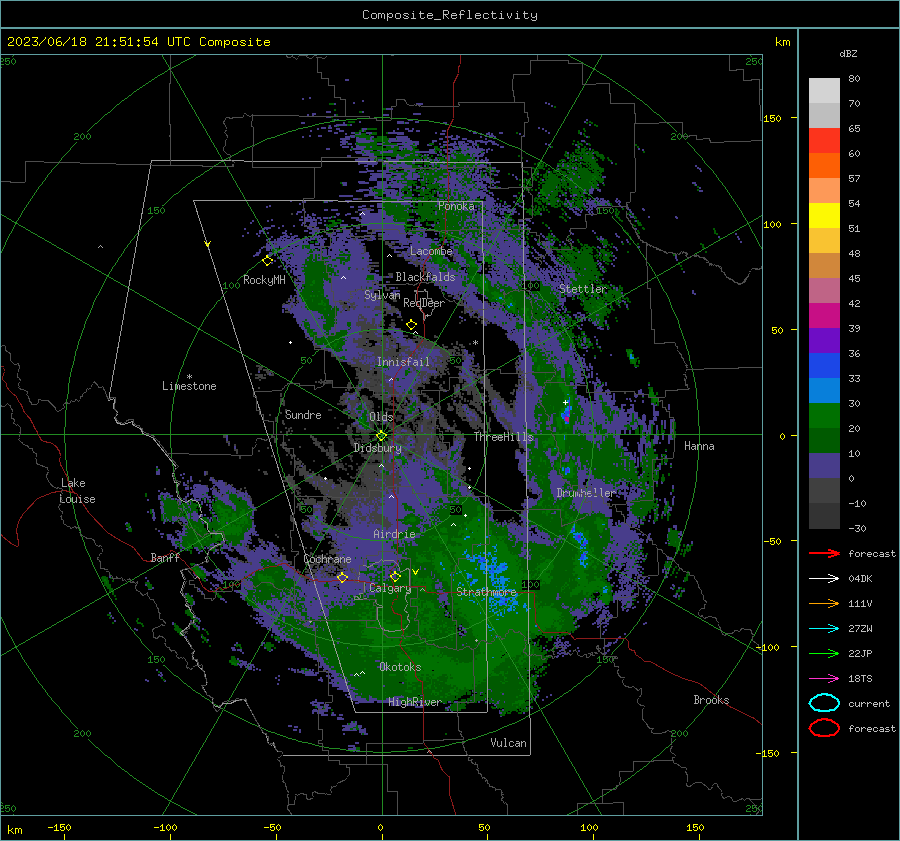The height and width of the screenshot is (841, 900).
Task: Click the cyan 'current' ellipse legend icon
Action: tap(824, 703)
